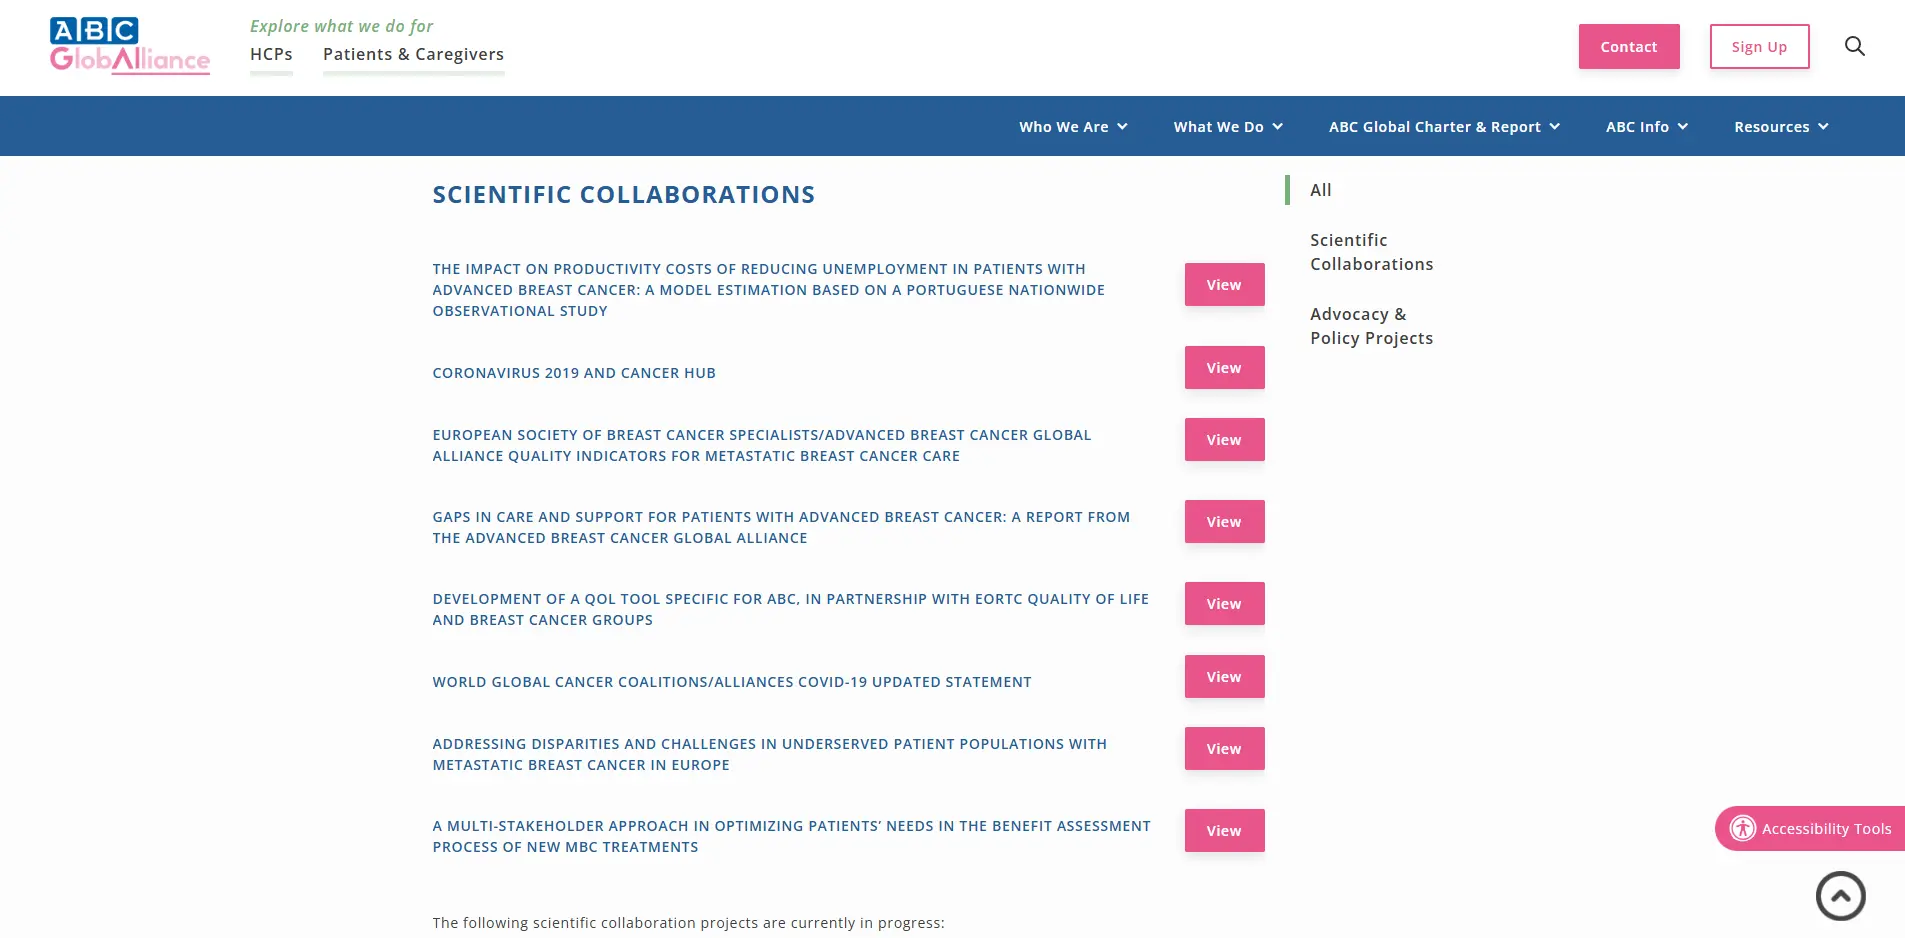The height and width of the screenshot is (938, 1905).
Task: View the QOL tool development project
Action: [x=1224, y=603]
